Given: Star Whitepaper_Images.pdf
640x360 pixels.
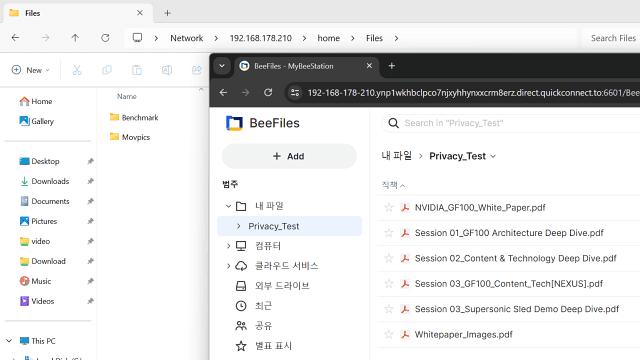Looking at the screenshot, I should (389, 335).
